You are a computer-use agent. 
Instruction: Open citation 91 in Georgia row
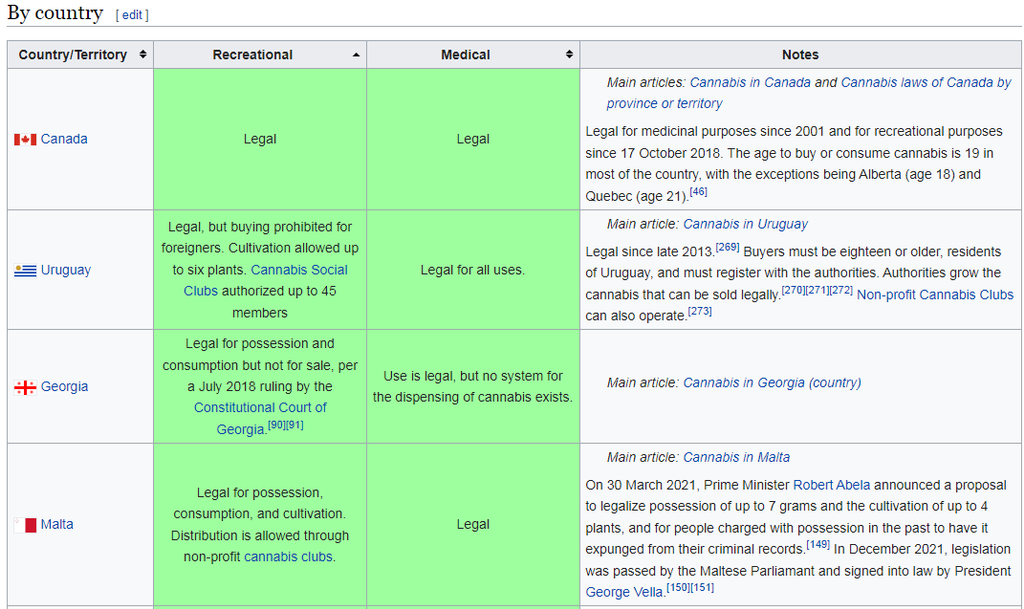click(x=295, y=426)
